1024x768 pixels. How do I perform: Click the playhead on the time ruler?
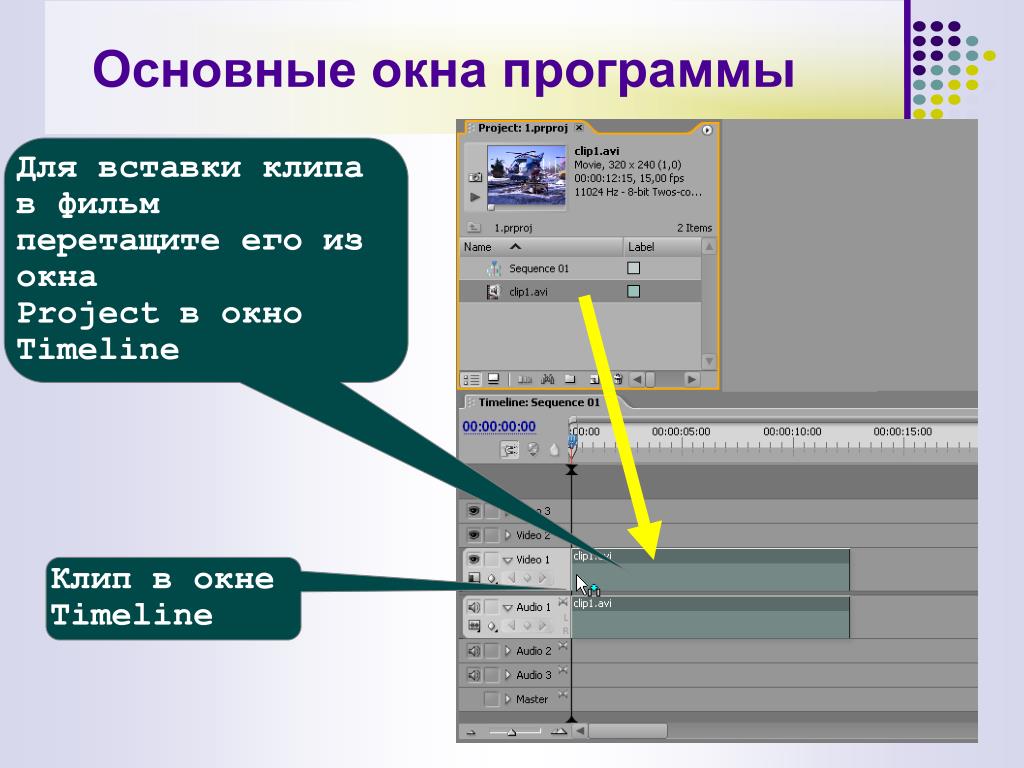(572, 443)
